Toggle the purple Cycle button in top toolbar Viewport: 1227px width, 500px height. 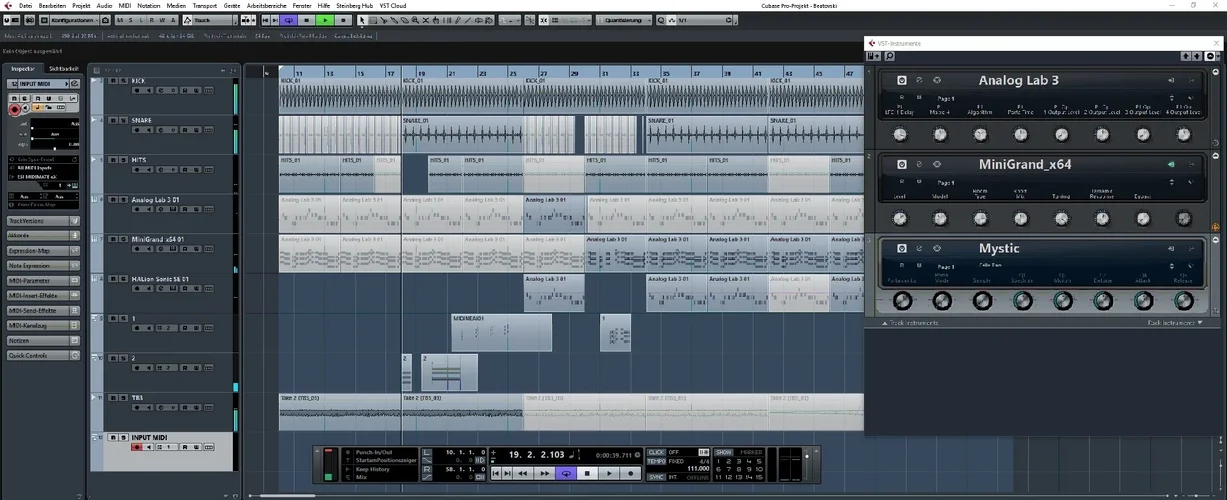click(289, 20)
